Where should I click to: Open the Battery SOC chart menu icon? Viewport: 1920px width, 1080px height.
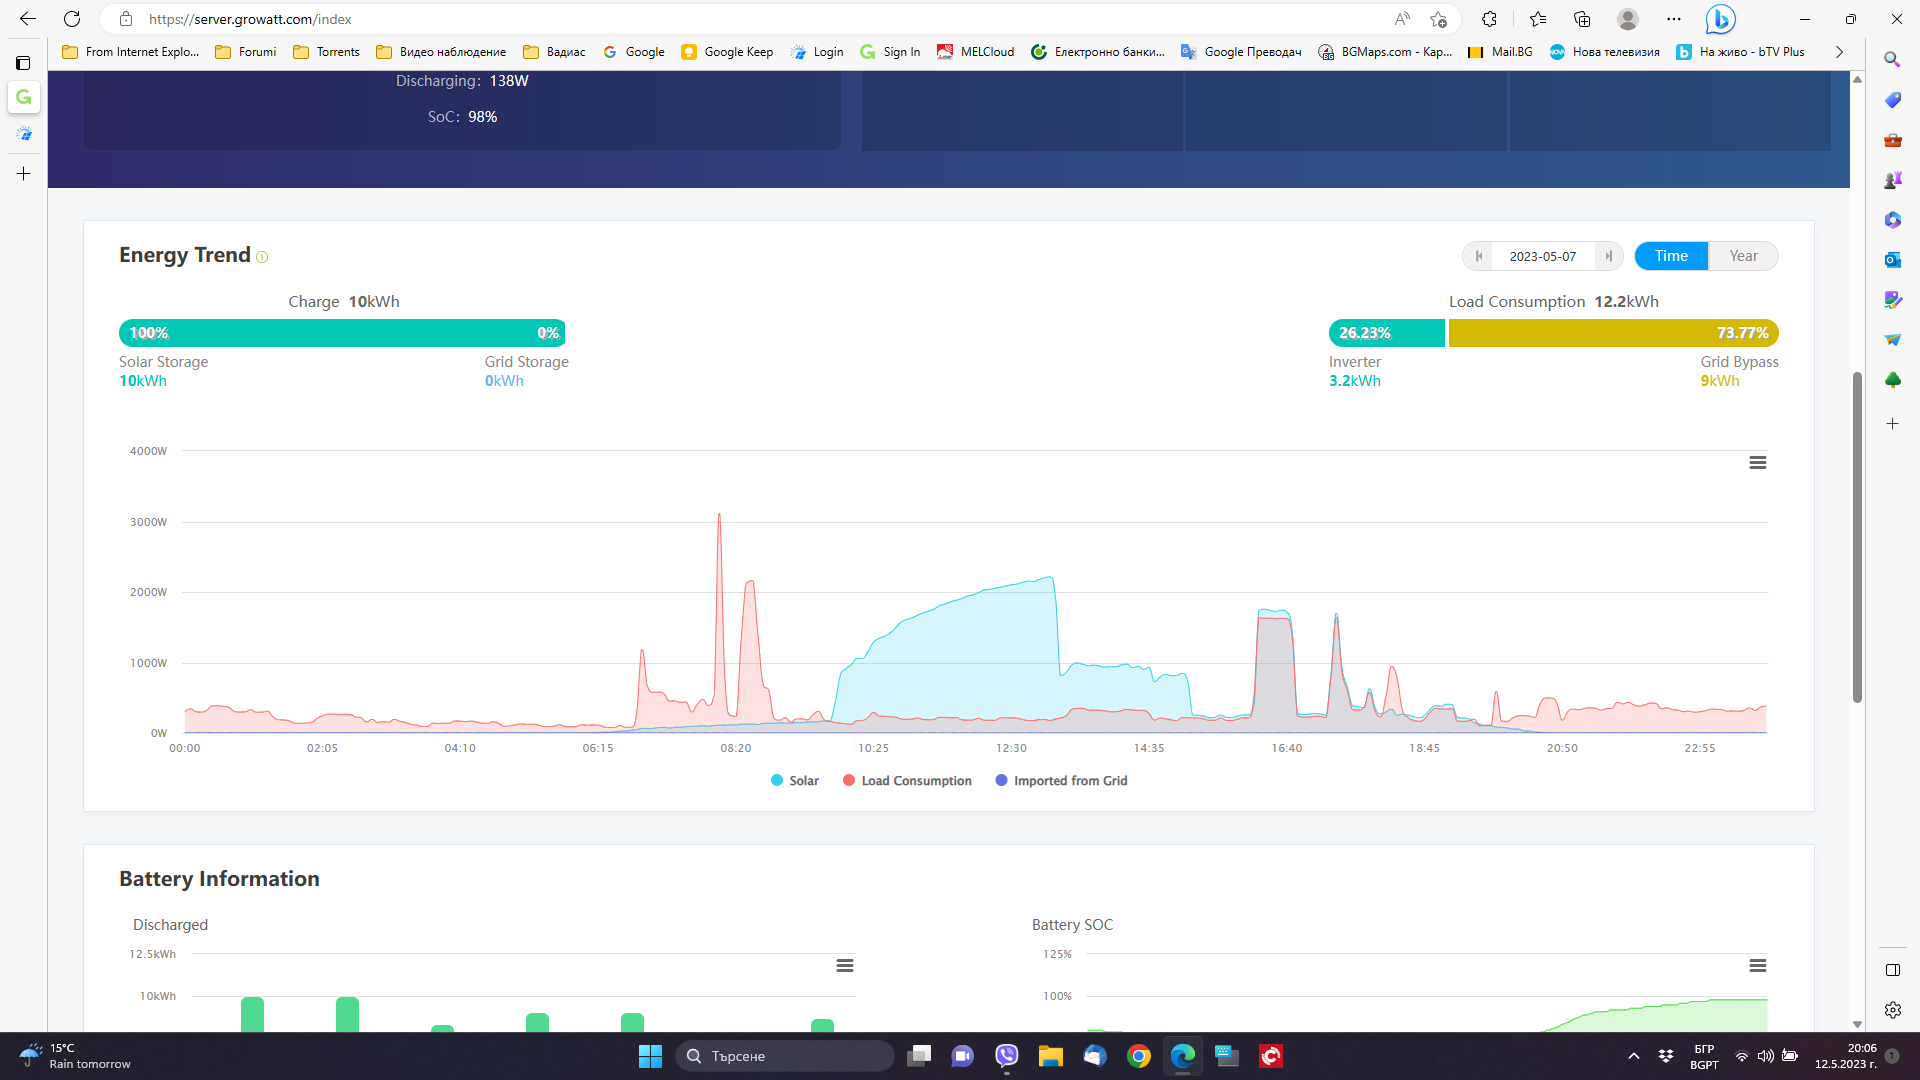(1757, 966)
